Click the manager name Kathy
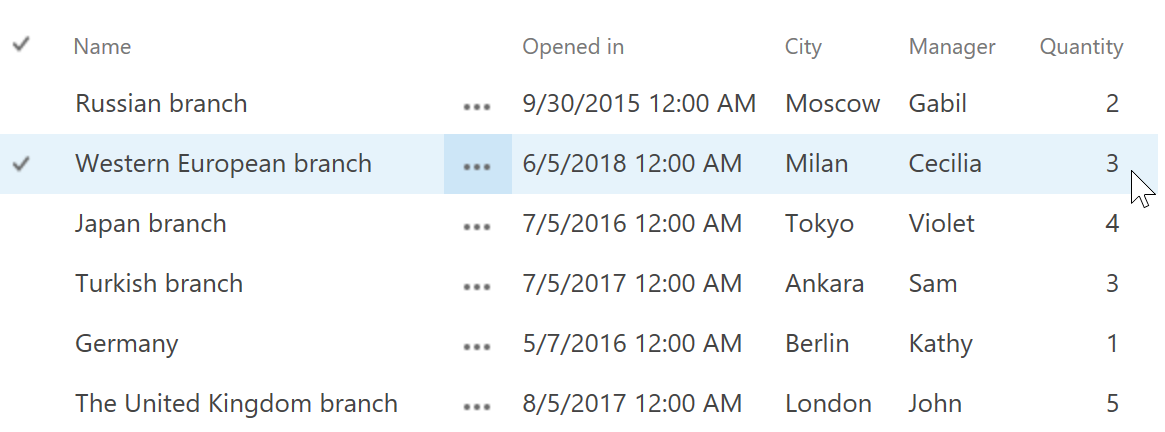 941,344
